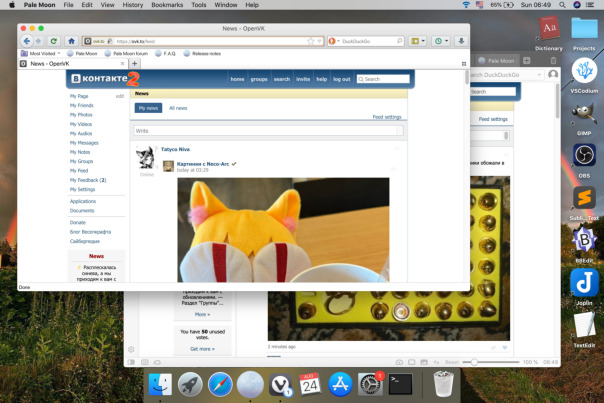Screen dimensions: 604x403
Task: Expand the Most Visited bookmarks dropdown
Action: point(41,53)
